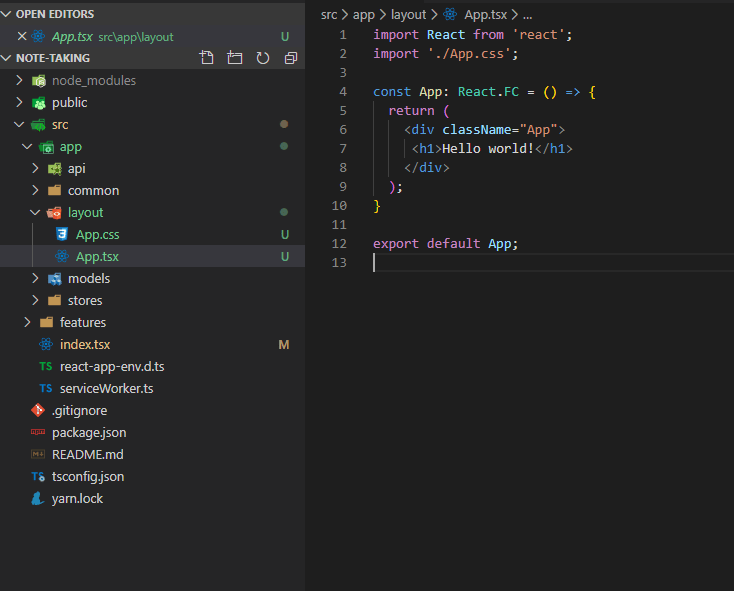Expand the features folder chevron
The width and height of the screenshot is (734, 591).
27,322
